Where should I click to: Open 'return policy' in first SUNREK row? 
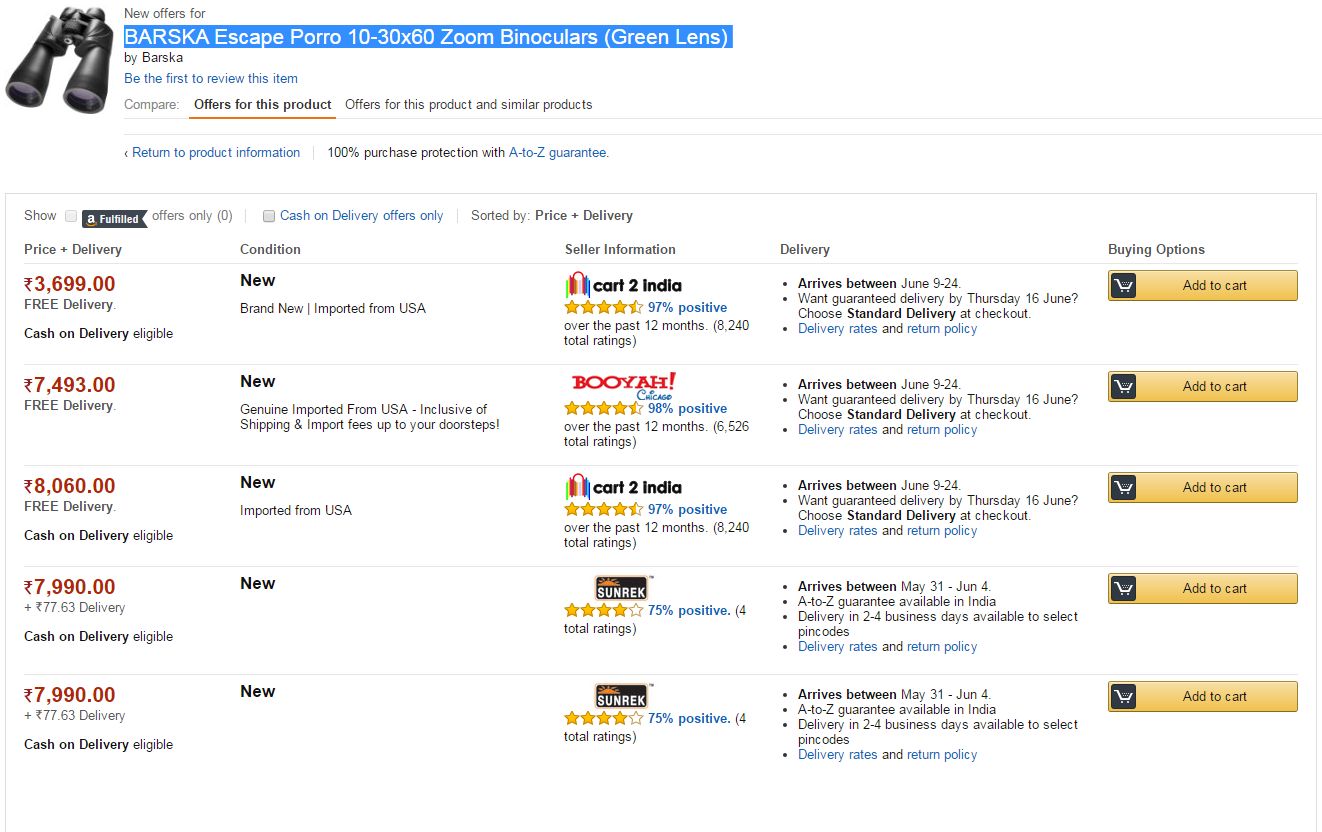click(942, 647)
